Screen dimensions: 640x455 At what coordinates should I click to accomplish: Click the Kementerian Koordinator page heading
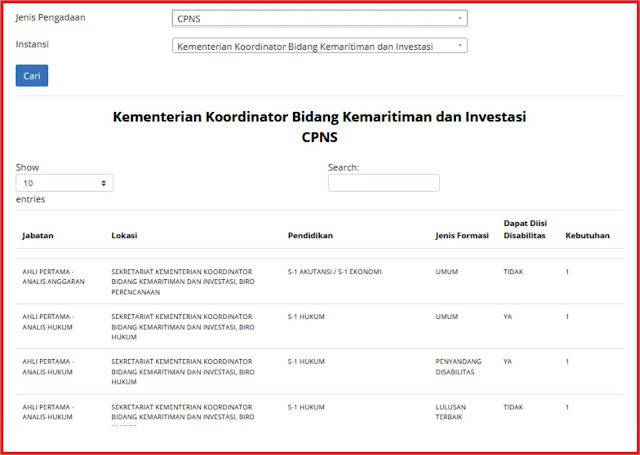click(320, 117)
